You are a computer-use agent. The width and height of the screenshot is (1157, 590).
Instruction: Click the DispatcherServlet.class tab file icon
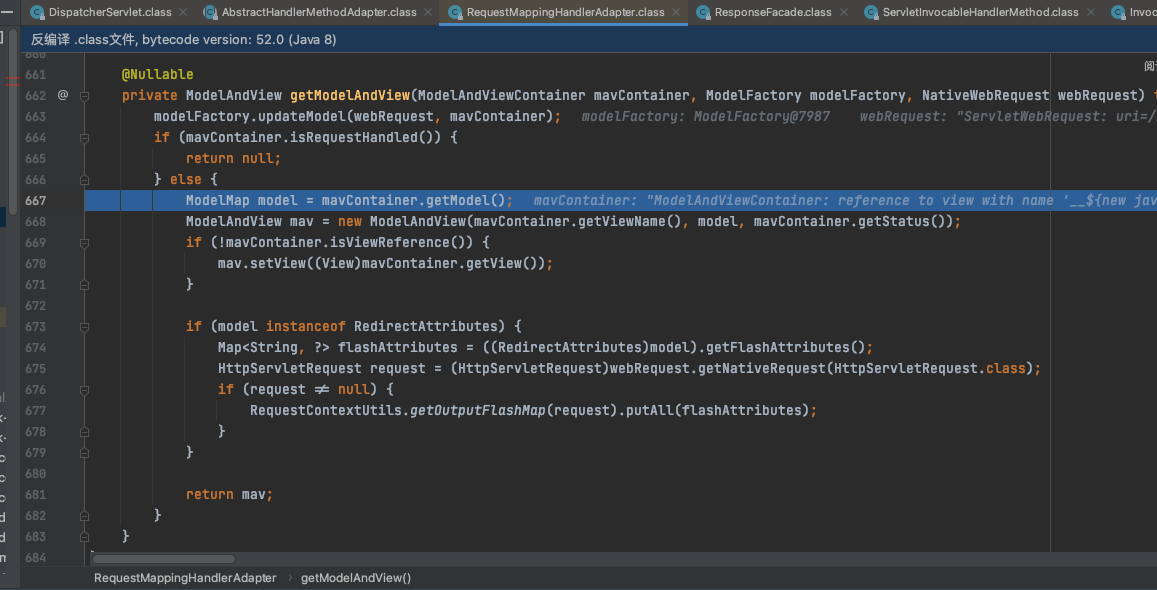[x=37, y=12]
